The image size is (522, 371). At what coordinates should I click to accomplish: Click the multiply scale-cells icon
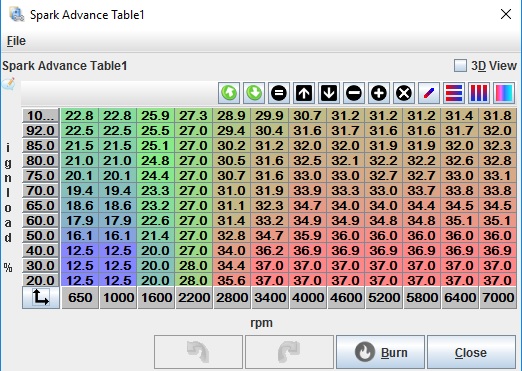pos(404,93)
